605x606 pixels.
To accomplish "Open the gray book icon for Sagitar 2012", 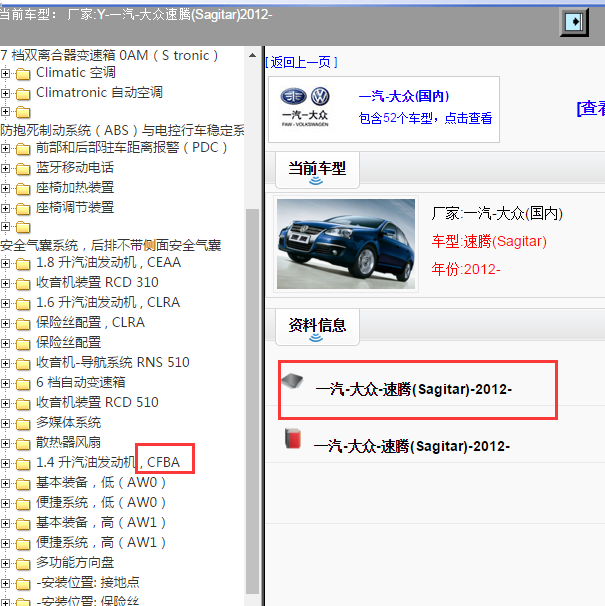I will [x=292, y=381].
